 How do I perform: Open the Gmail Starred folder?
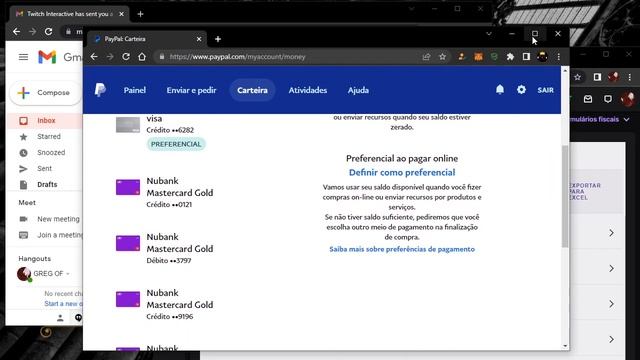[49, 136]
